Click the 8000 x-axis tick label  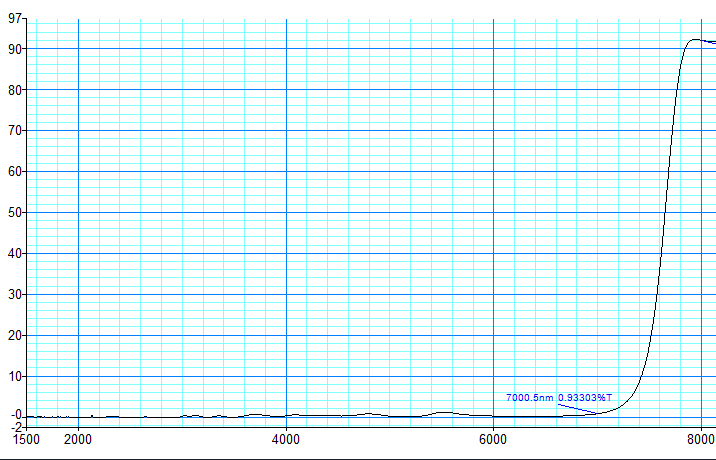coord(700,437)
